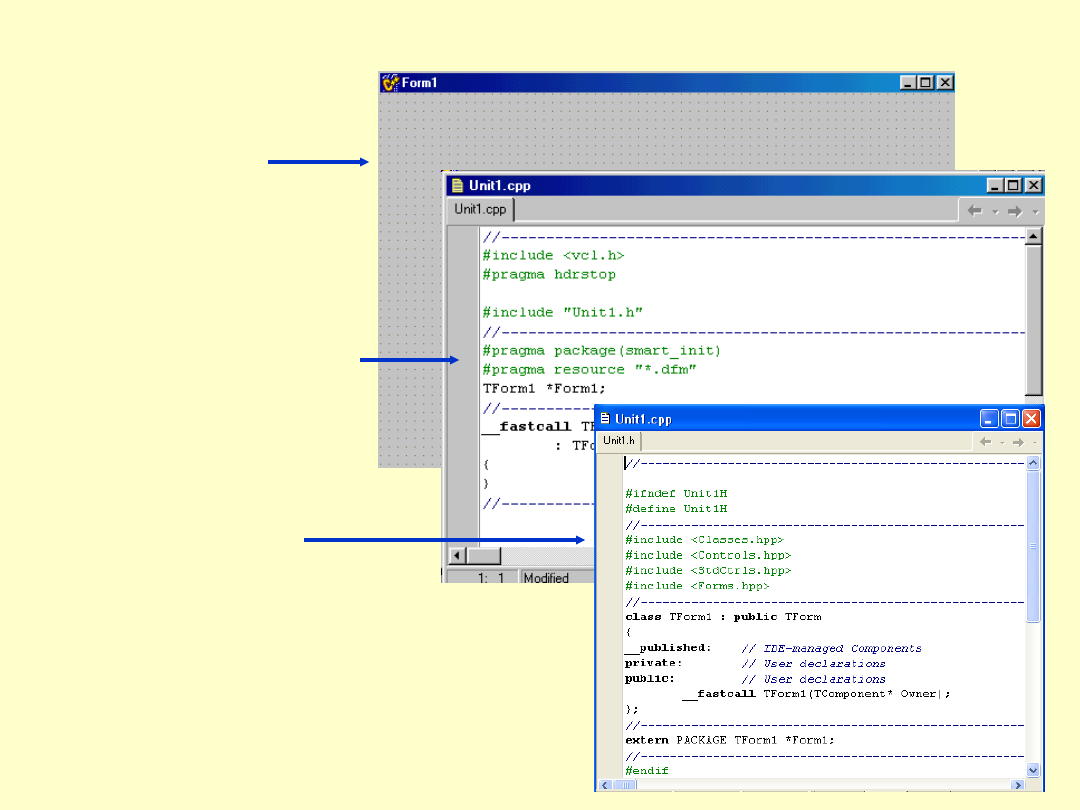Click the 'TForm1 *Form1;' line
The image size is (1080, 810).
pos(543,388)
